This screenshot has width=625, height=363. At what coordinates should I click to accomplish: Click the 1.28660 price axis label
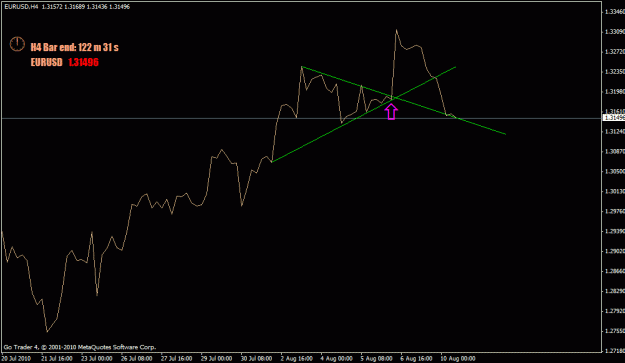point(615,271)
